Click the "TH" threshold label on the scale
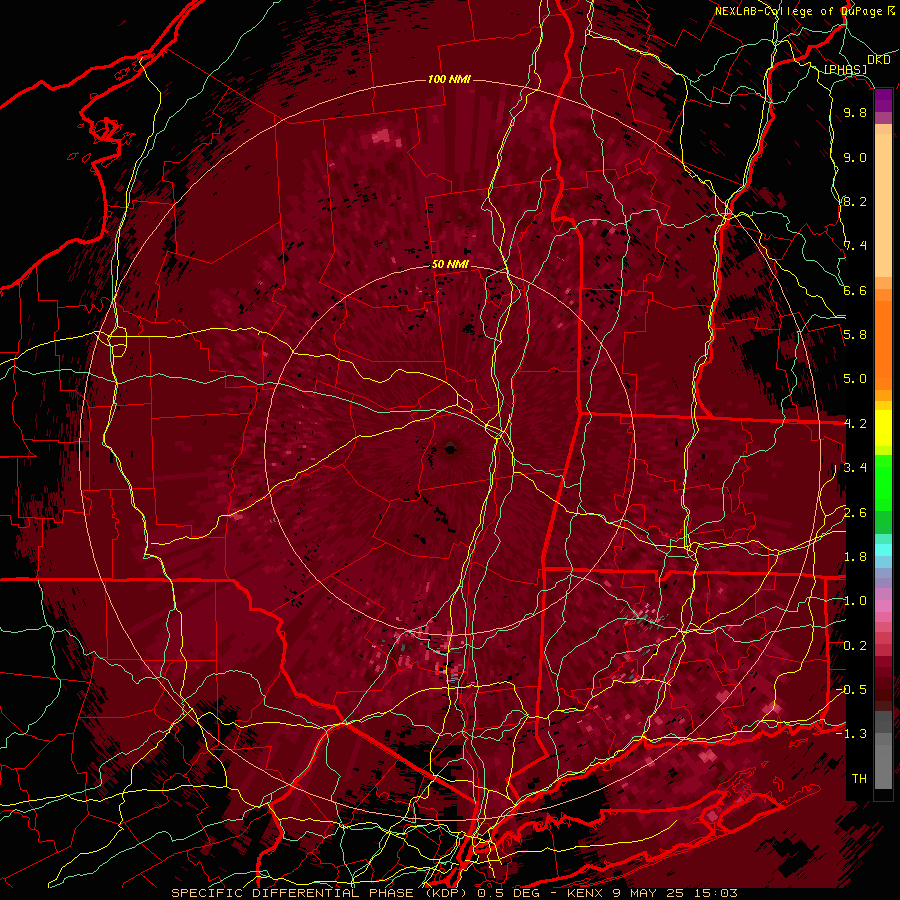900x900 pixels. pyautogui.click(x=859, y=779)
